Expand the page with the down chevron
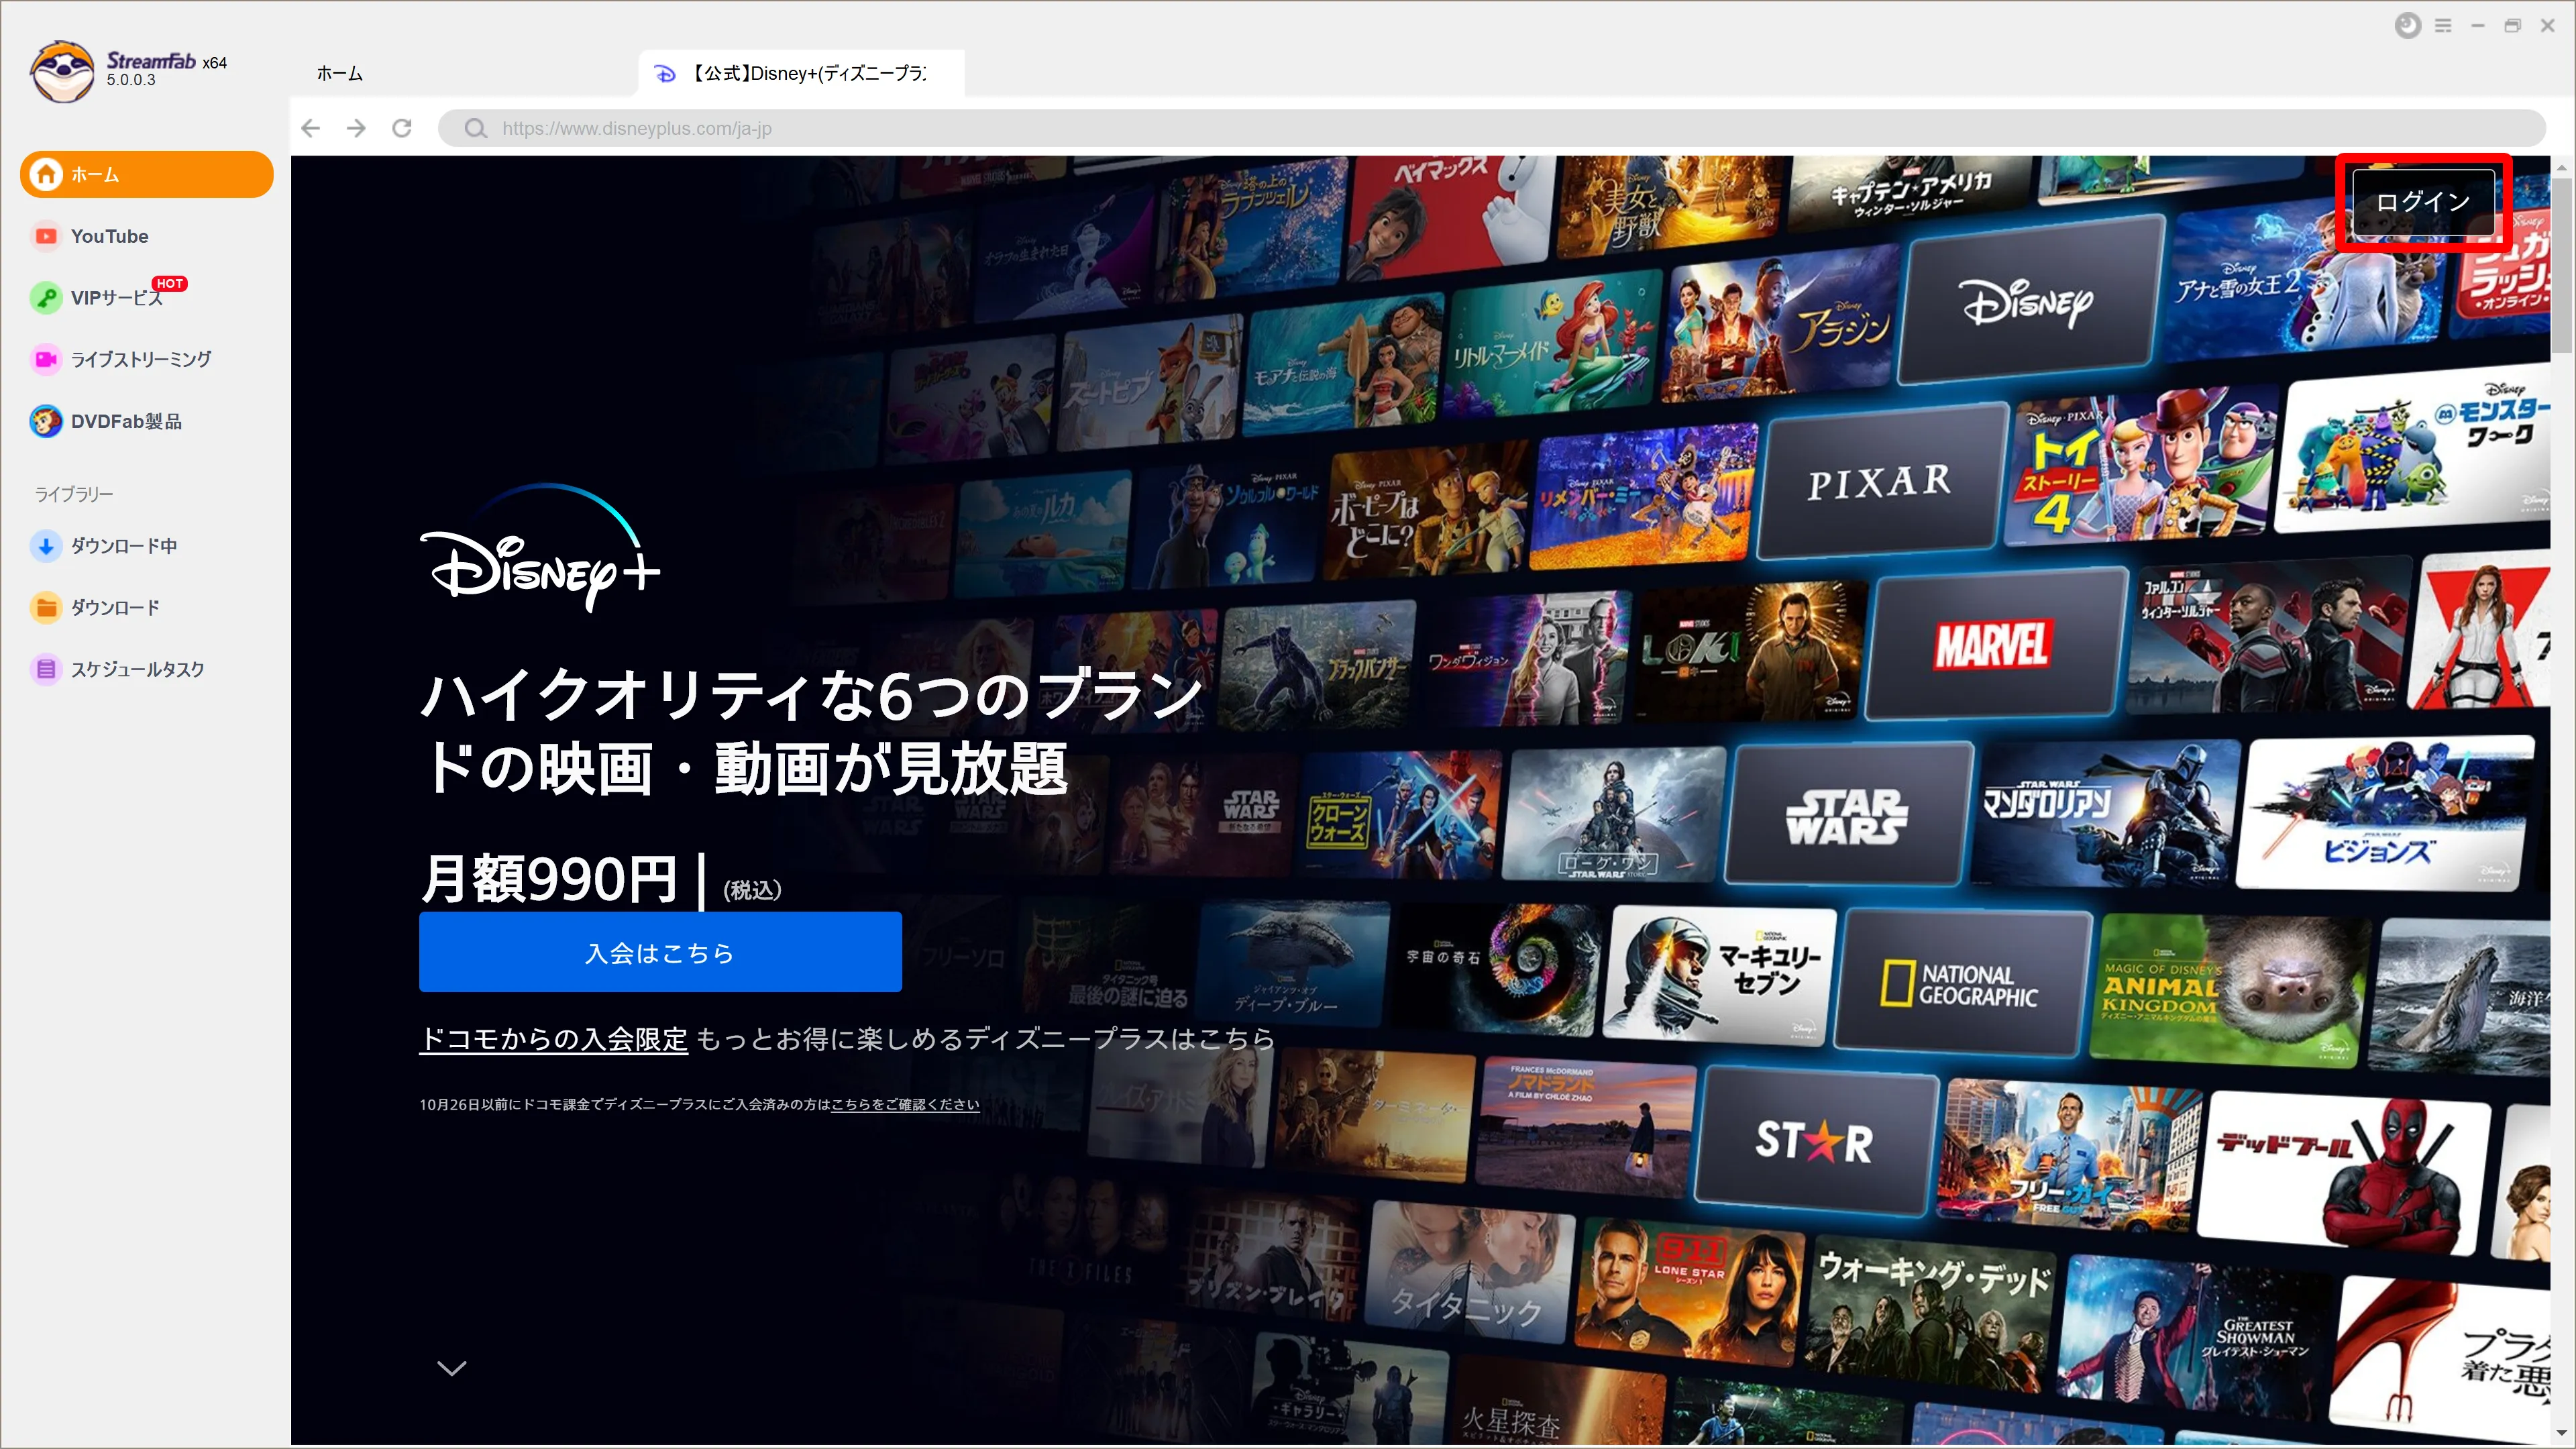Image resolution: width=2576 pixels, height=1449 pixels. pyautogui.click(x=452, y=1368)
